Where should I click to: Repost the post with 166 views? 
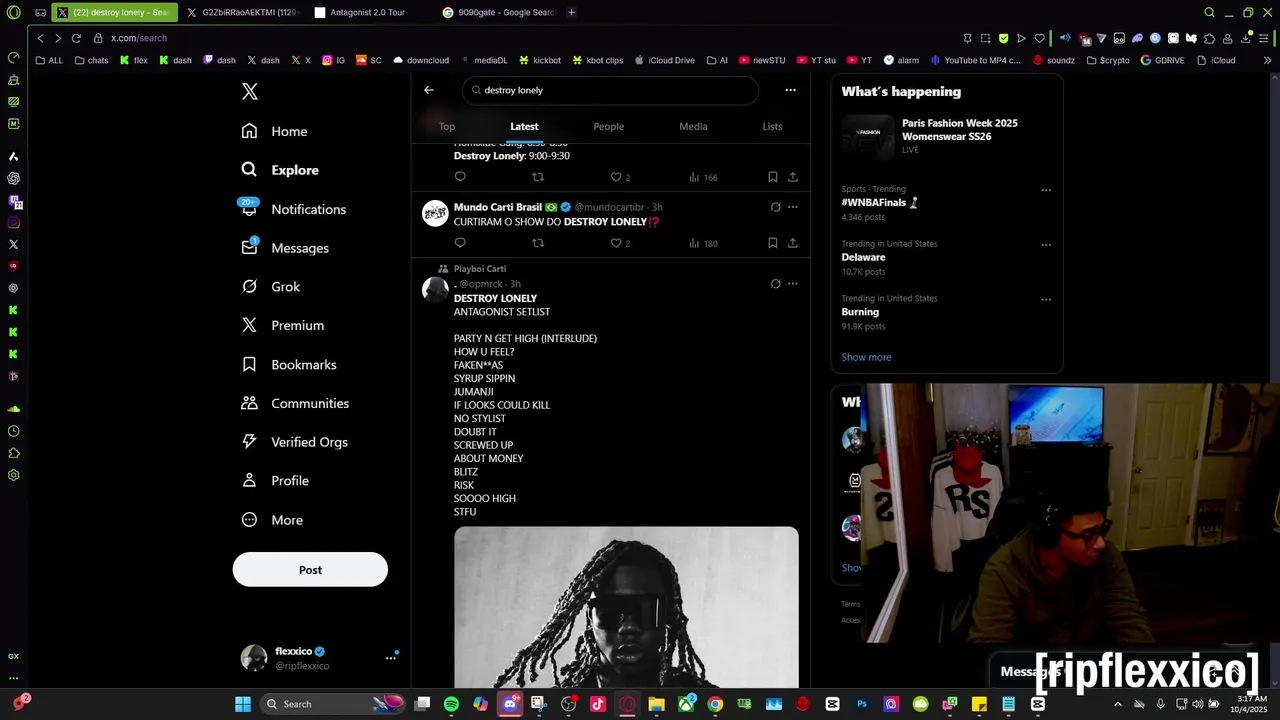click(538, 177)
